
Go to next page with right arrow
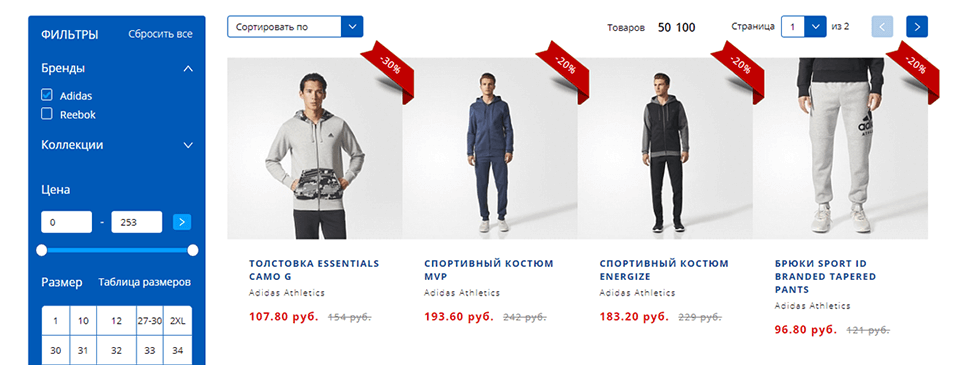click(917, 27)
